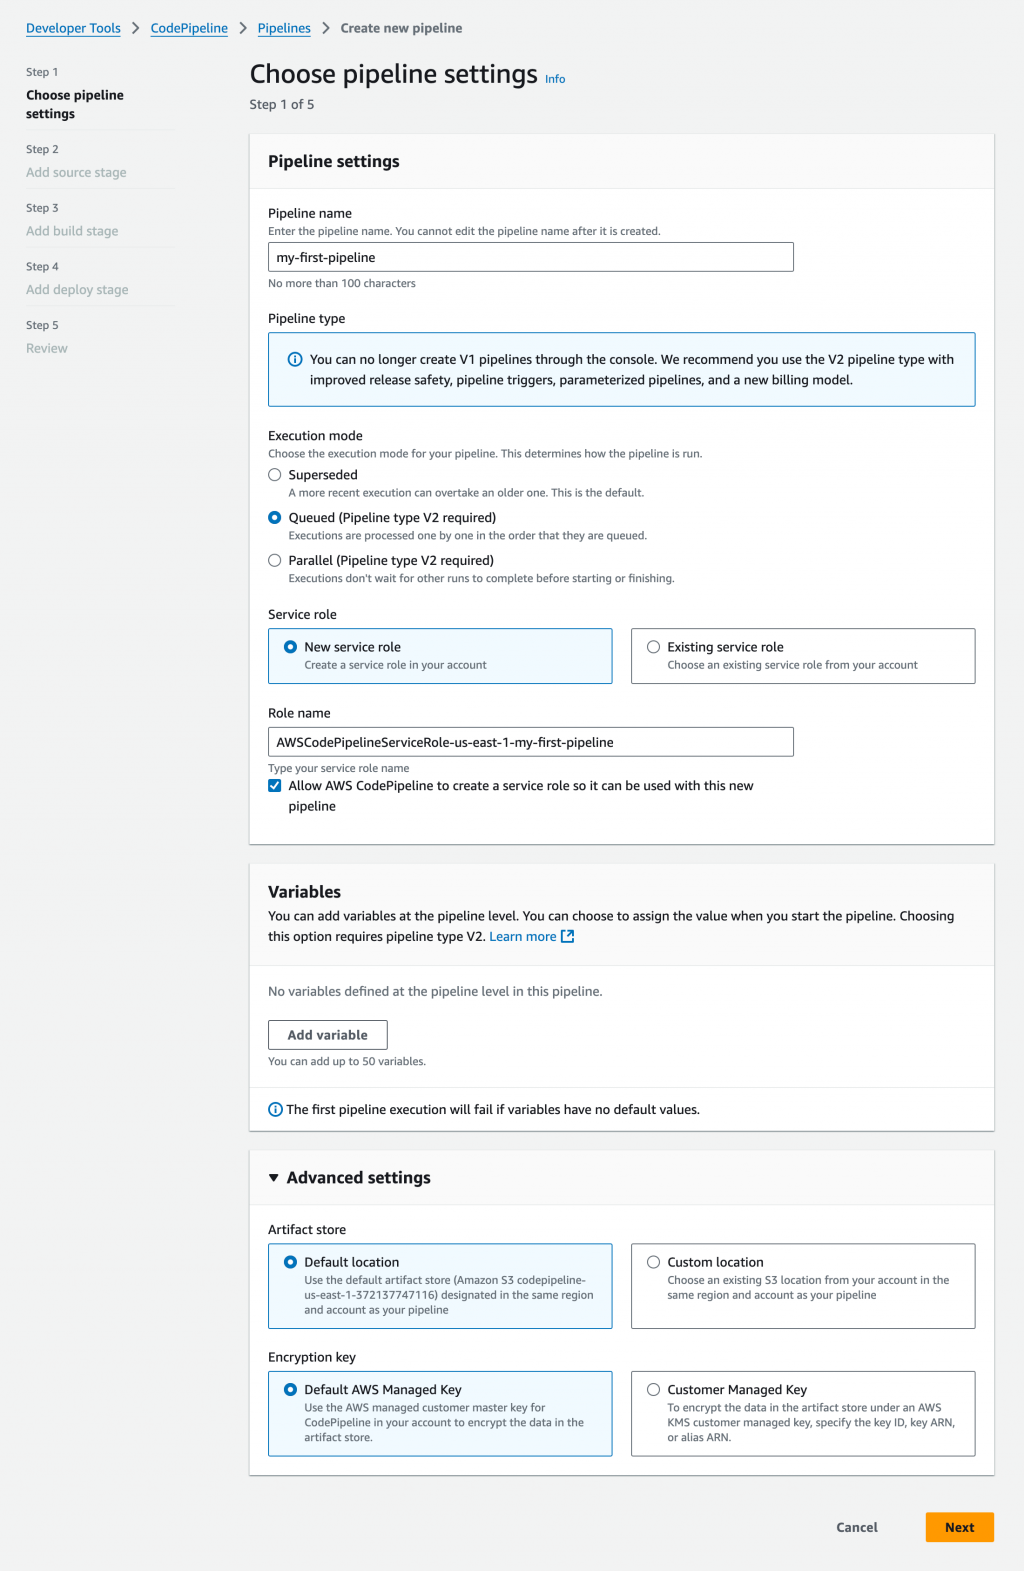Cancel pipeline creation

[x=857, y=1527]
